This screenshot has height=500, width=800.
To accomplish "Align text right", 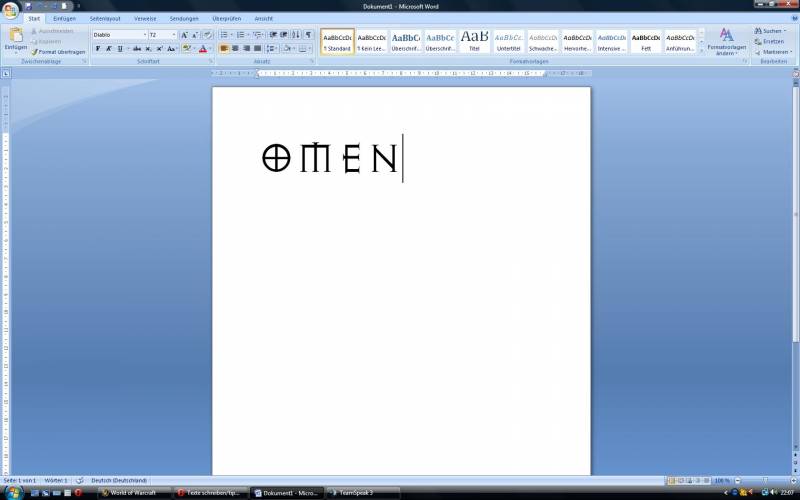I will point(246,48).
